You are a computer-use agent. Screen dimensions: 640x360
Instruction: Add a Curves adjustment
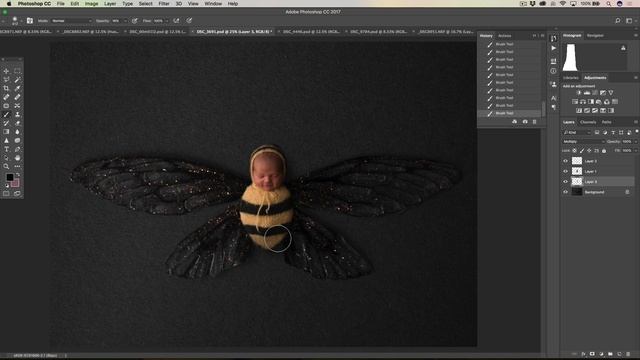click(x=595, y=93)
